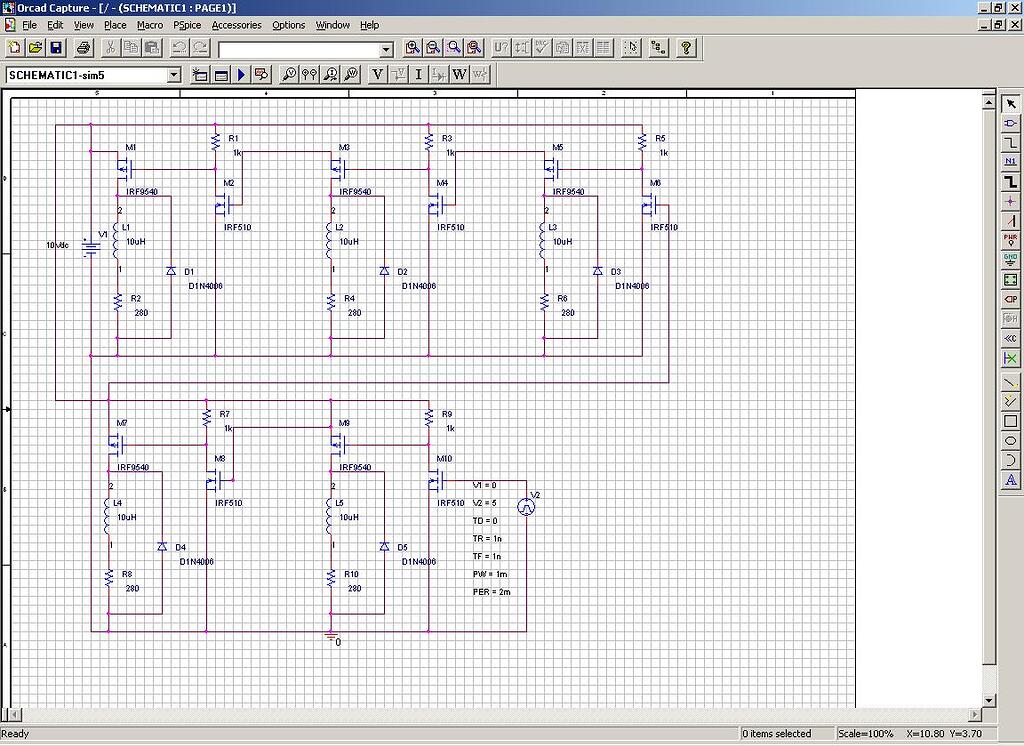Activate the Place text tool
Screen dimensions: 1024x746
[x=1011, y=480]
